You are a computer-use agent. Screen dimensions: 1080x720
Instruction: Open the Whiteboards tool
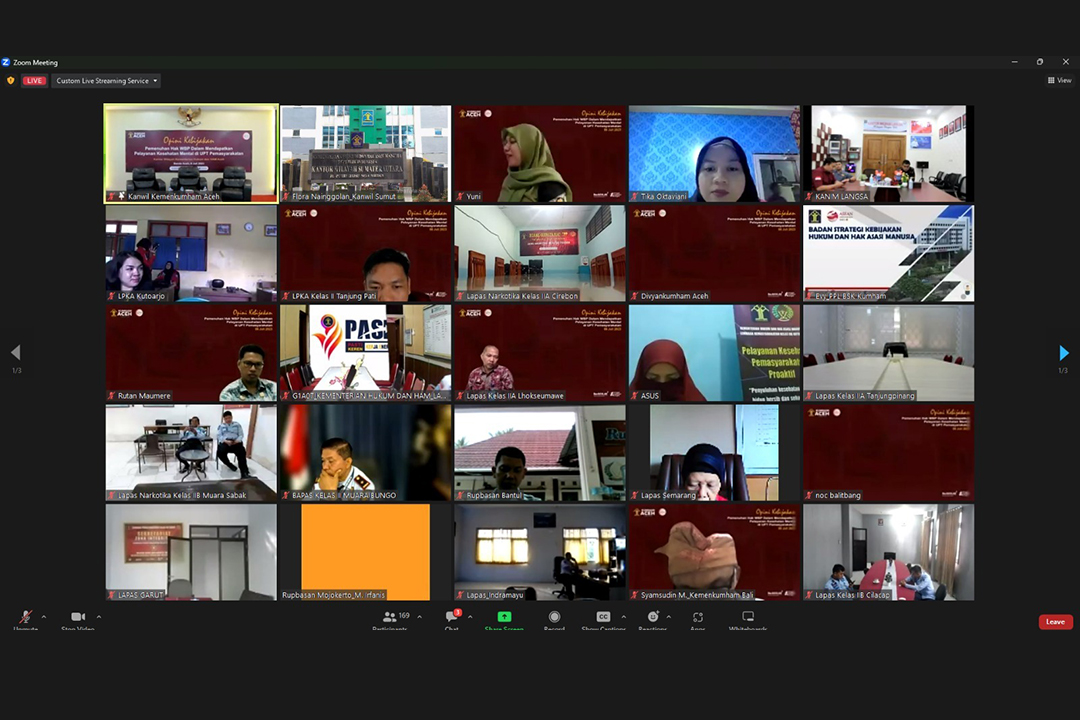(747, 618)
